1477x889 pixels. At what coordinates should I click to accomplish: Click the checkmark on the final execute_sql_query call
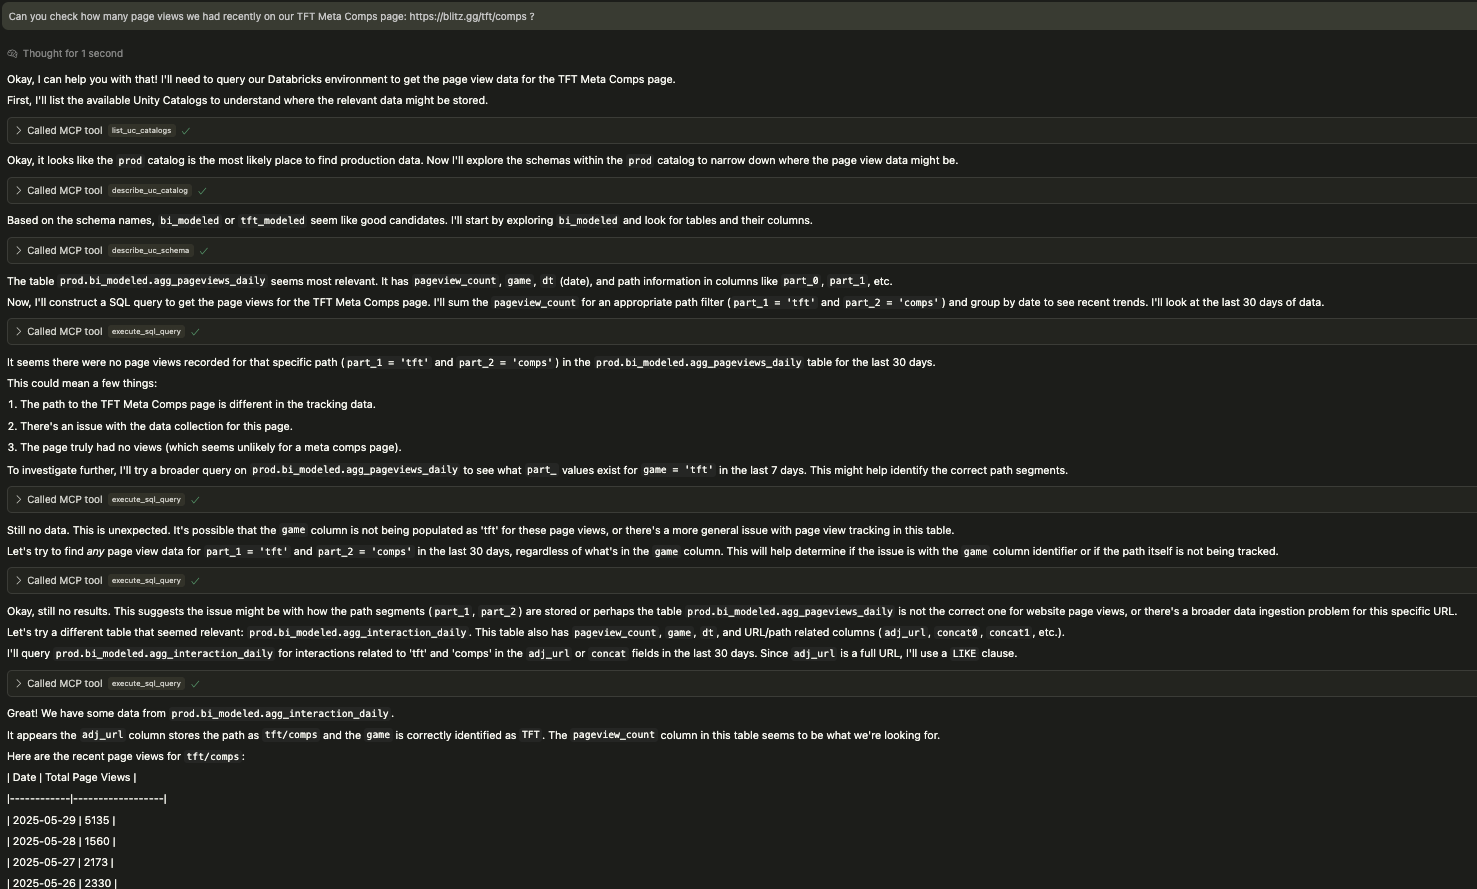[x=196, y=683]
